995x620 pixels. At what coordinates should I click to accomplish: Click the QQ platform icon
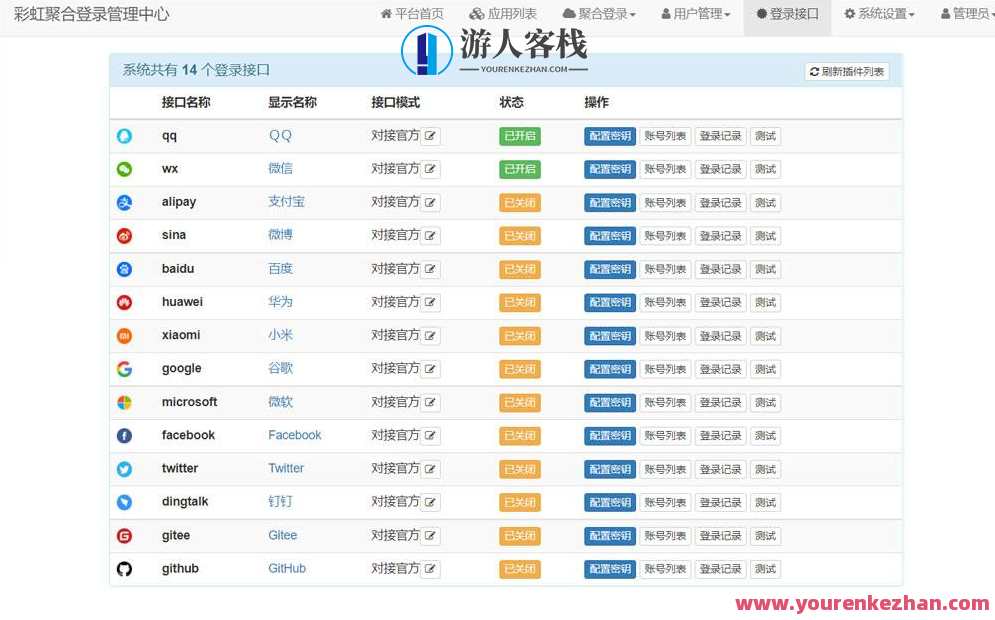pyautogui.click(x=124, y=135)
